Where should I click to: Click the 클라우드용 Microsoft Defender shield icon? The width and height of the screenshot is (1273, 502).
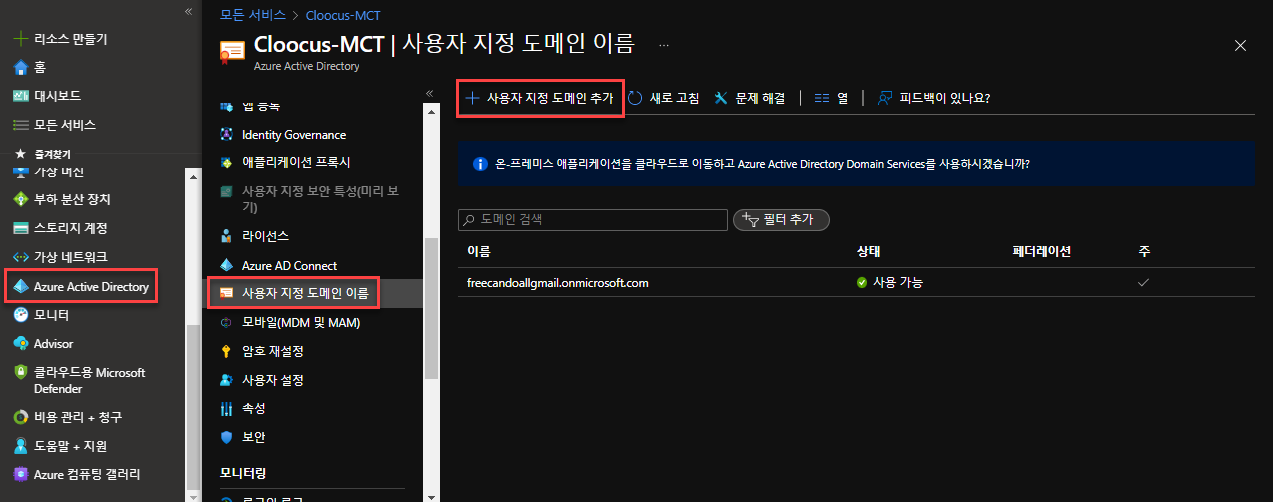coord(20,372)
